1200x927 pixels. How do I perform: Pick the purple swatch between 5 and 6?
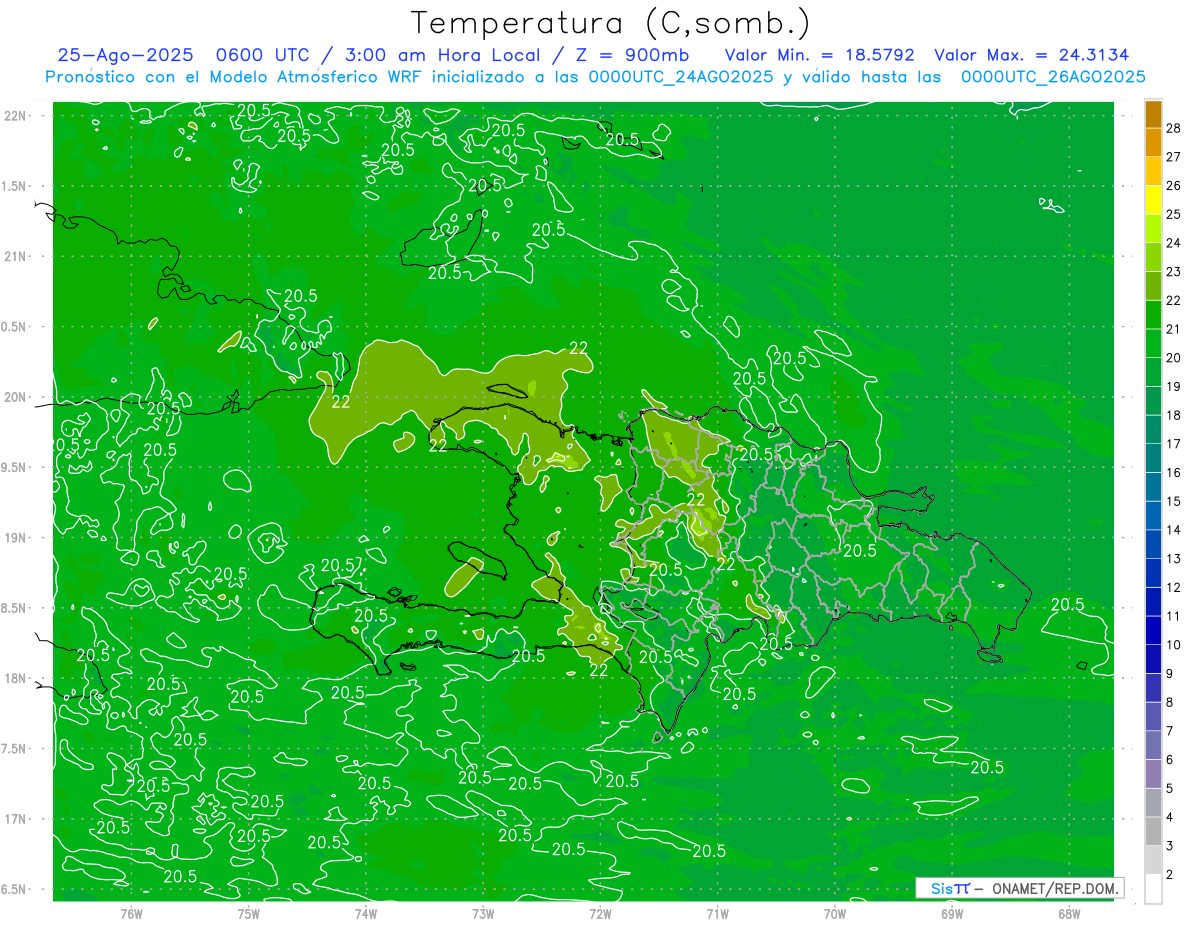[1153, 774]
